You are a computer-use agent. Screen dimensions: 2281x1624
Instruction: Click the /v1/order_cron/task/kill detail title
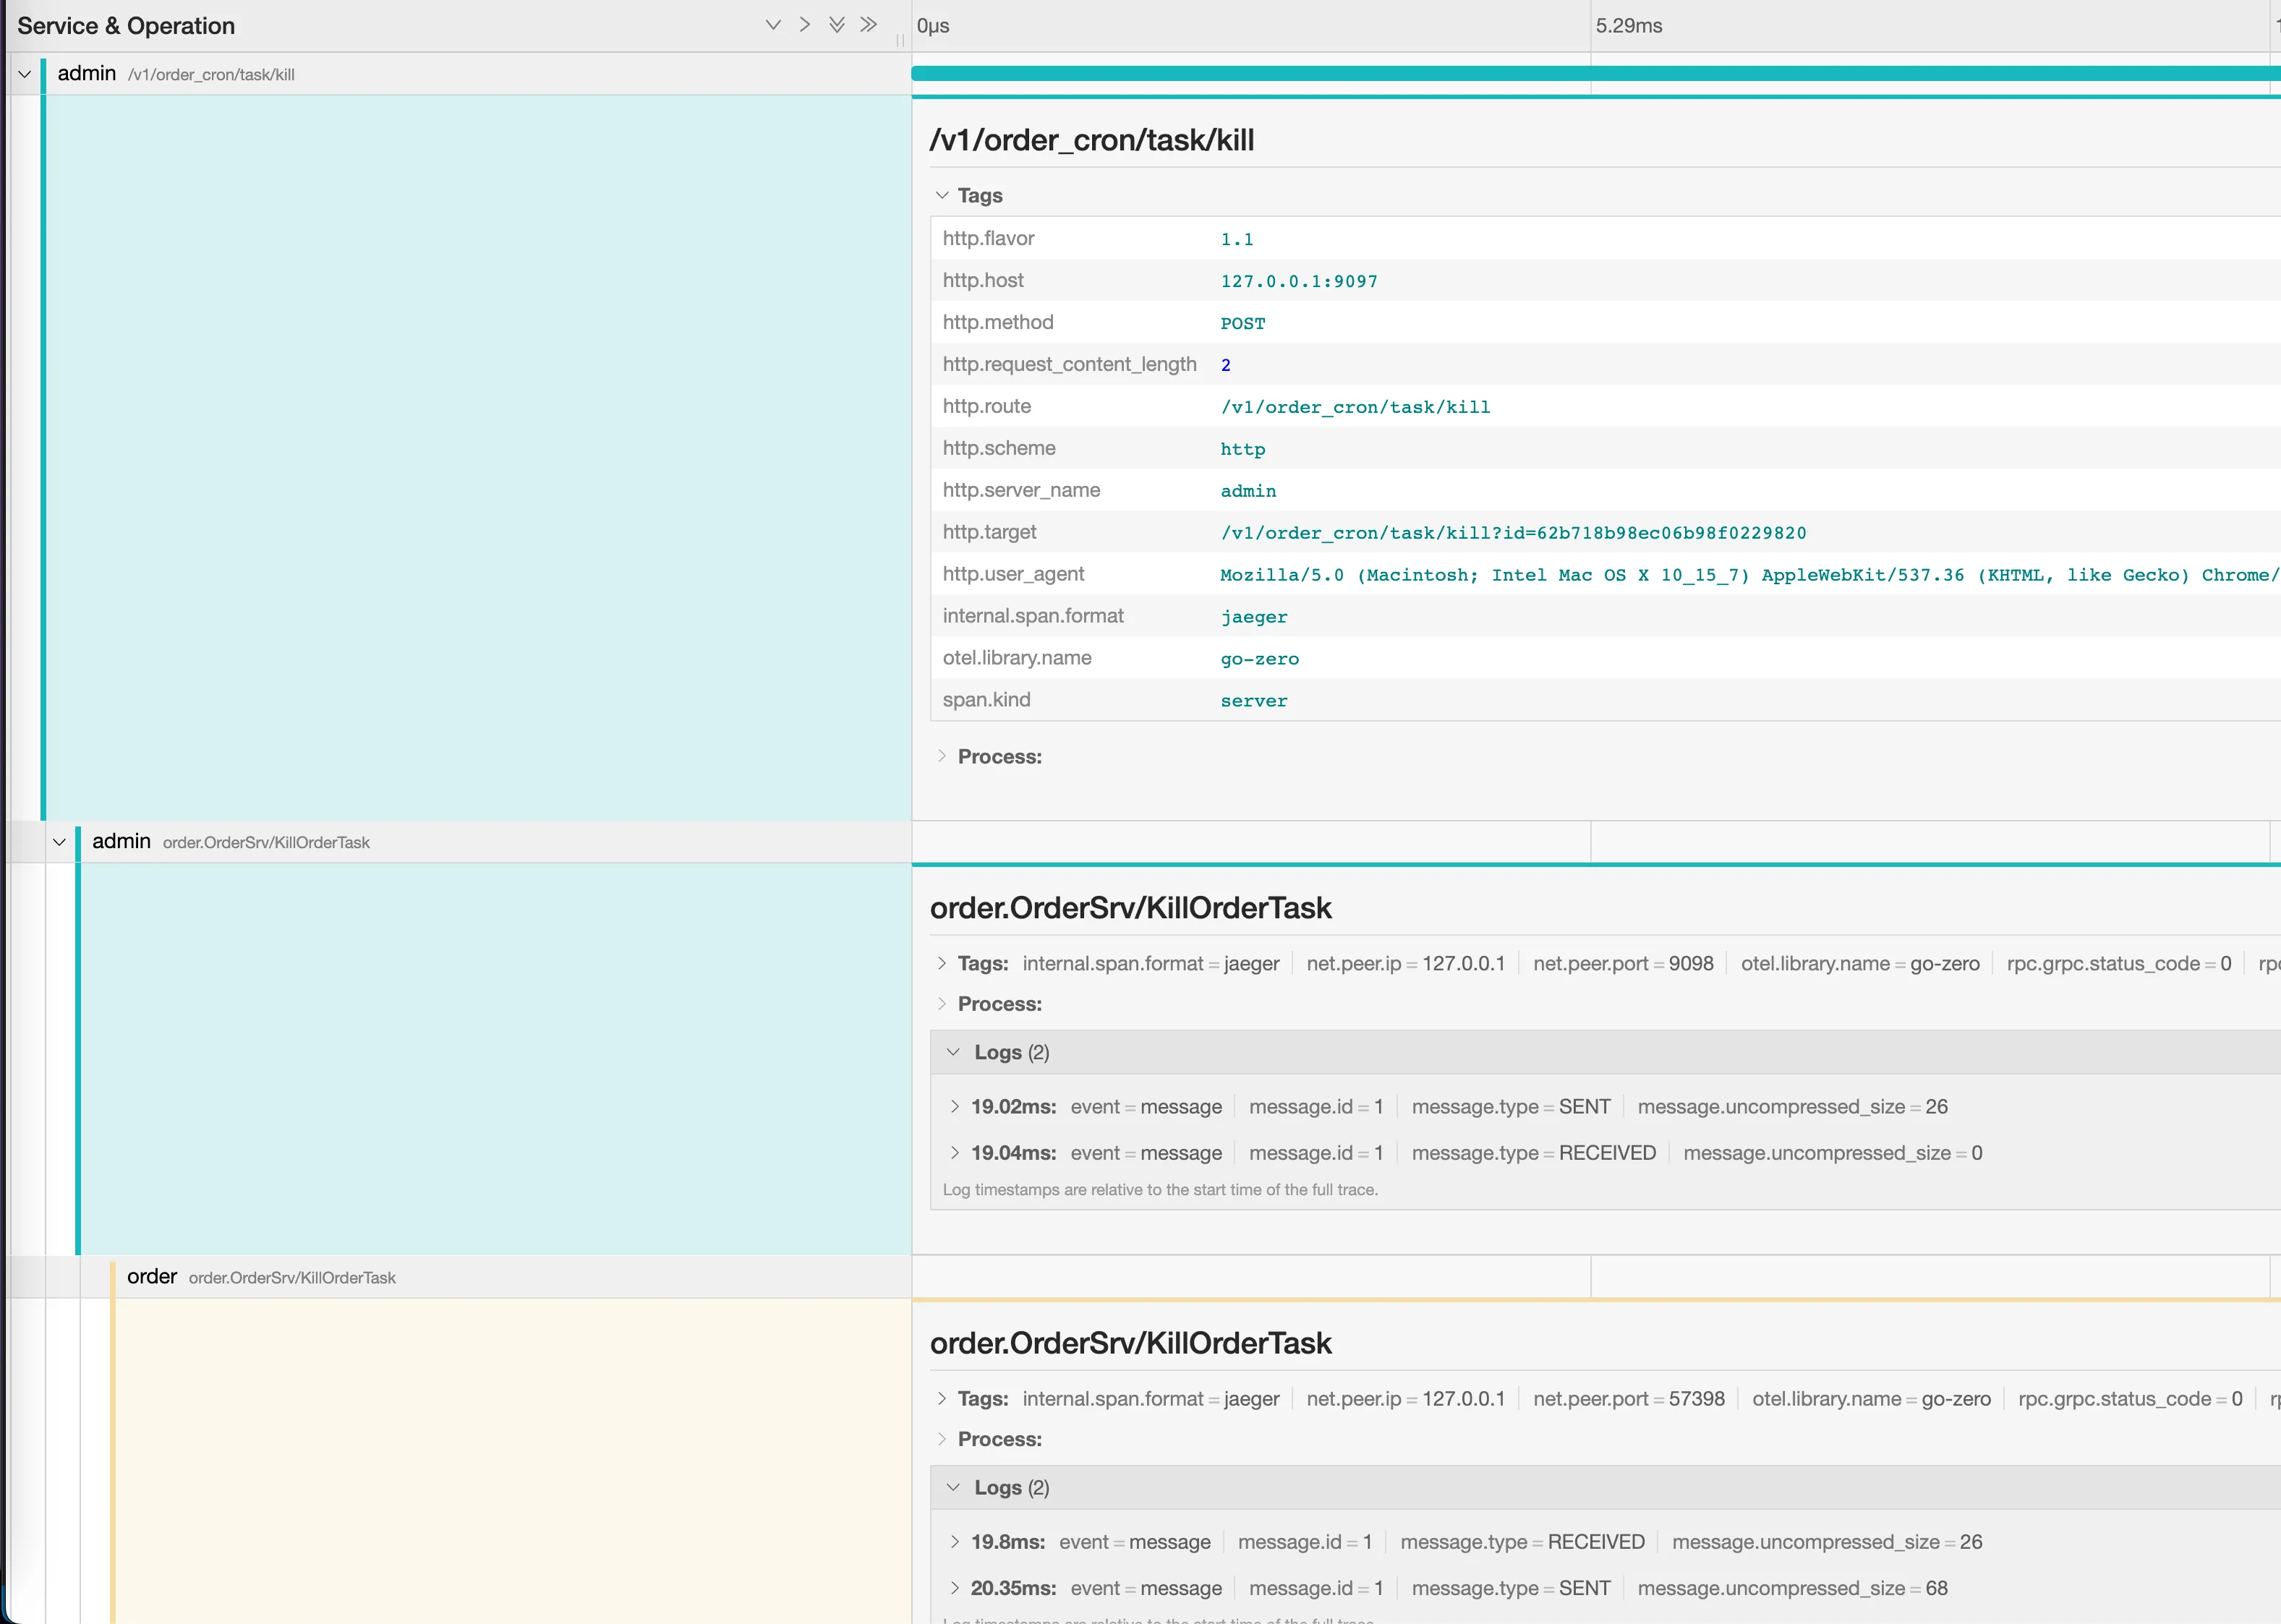[1092, 140]
